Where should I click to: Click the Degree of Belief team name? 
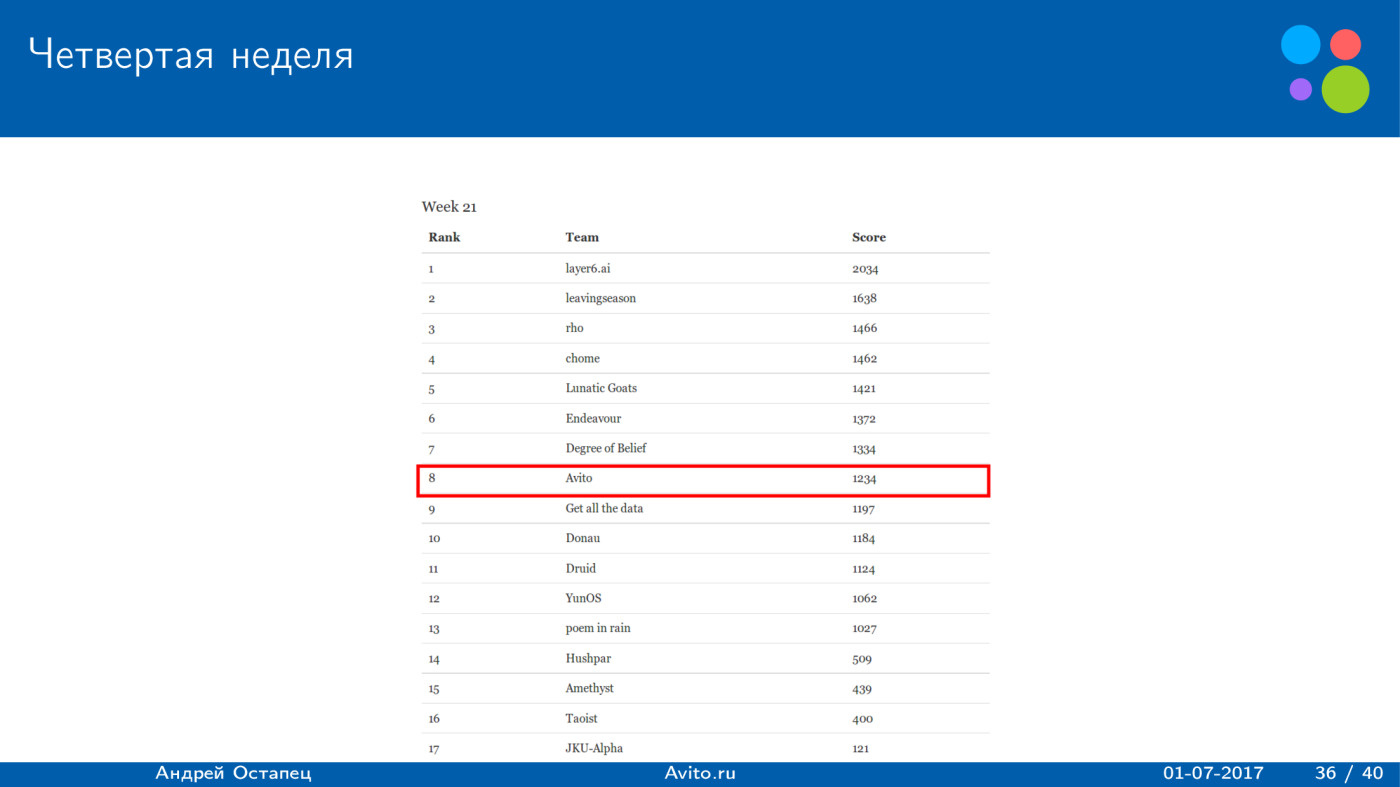click(x=606, y=448)
